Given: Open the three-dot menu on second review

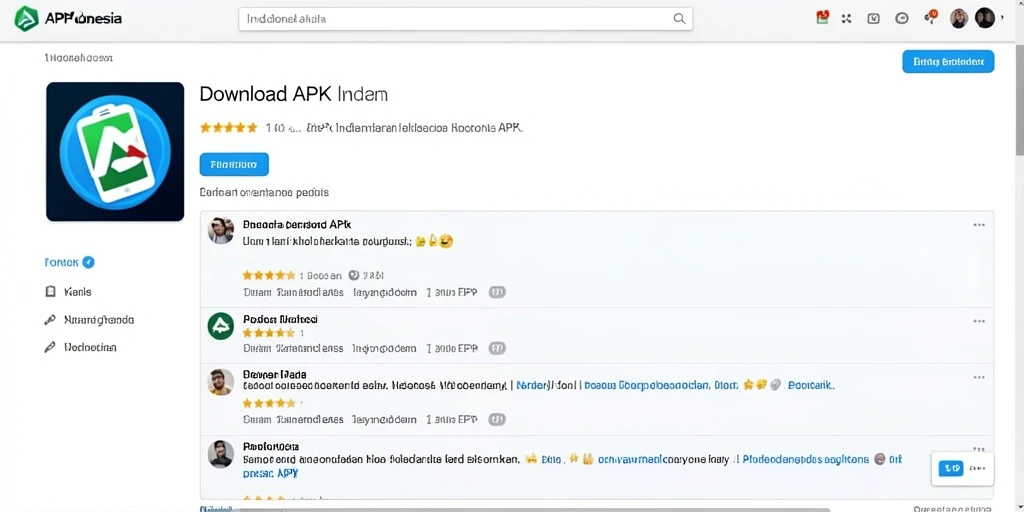Looking at the screenshot, I should pos(979,321).
